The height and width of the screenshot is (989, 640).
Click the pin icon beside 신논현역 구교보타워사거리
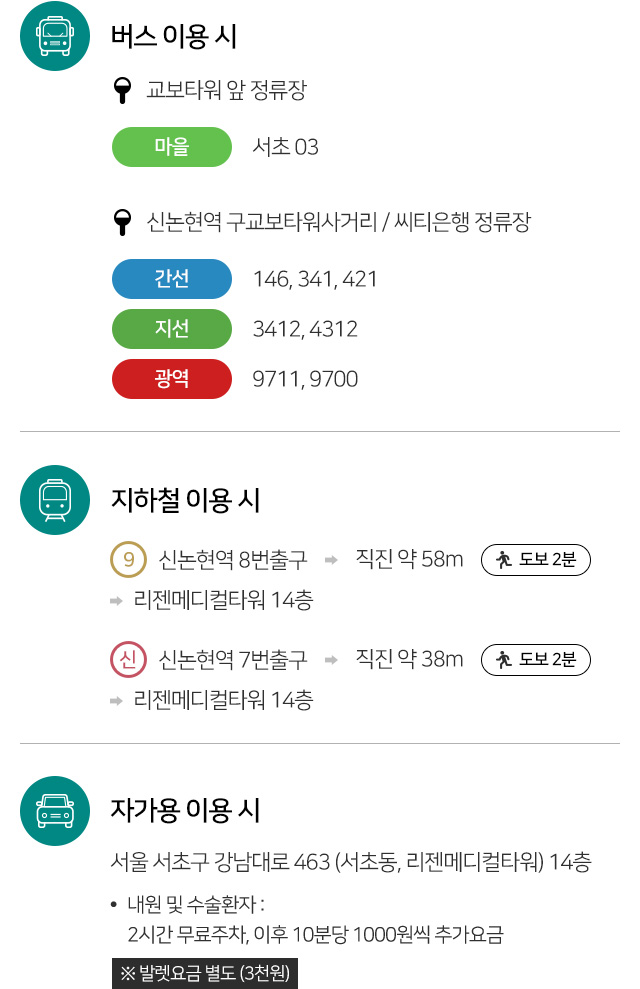pyautogui.click(x=123, y=222)
